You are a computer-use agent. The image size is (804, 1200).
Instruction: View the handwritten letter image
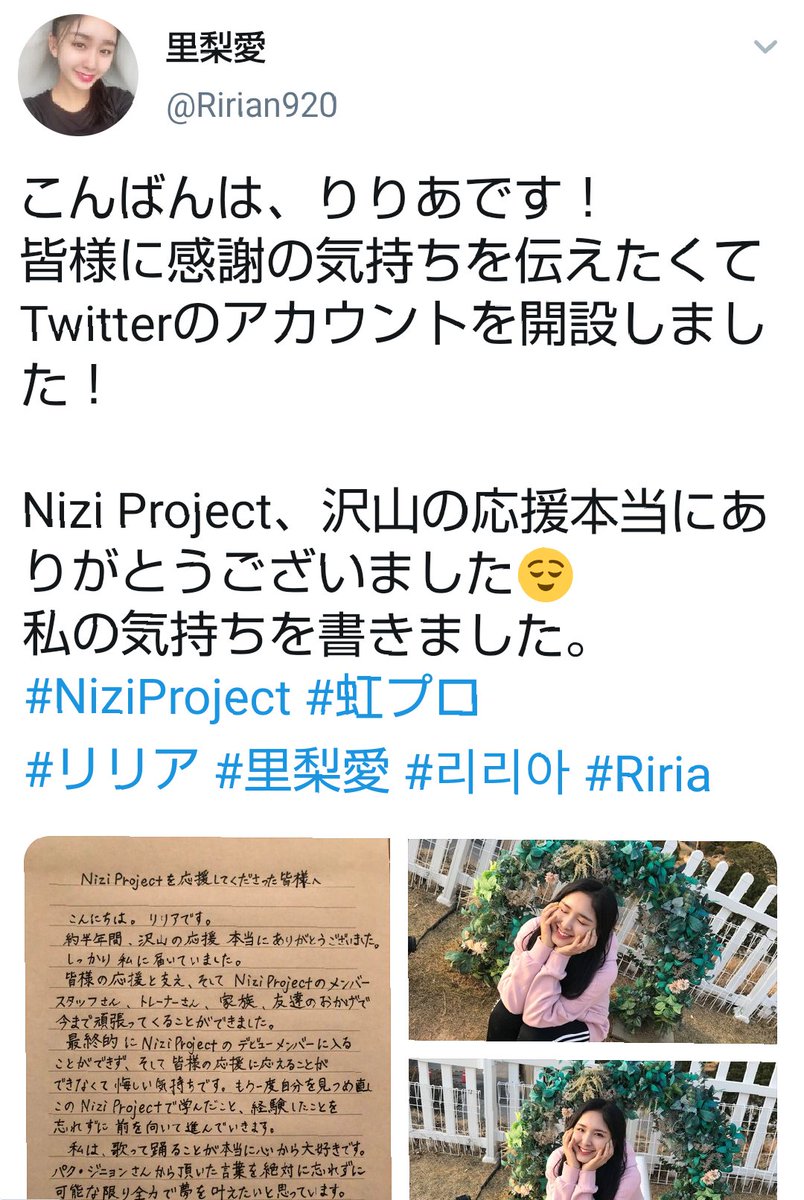click(x=206, y=1019)
